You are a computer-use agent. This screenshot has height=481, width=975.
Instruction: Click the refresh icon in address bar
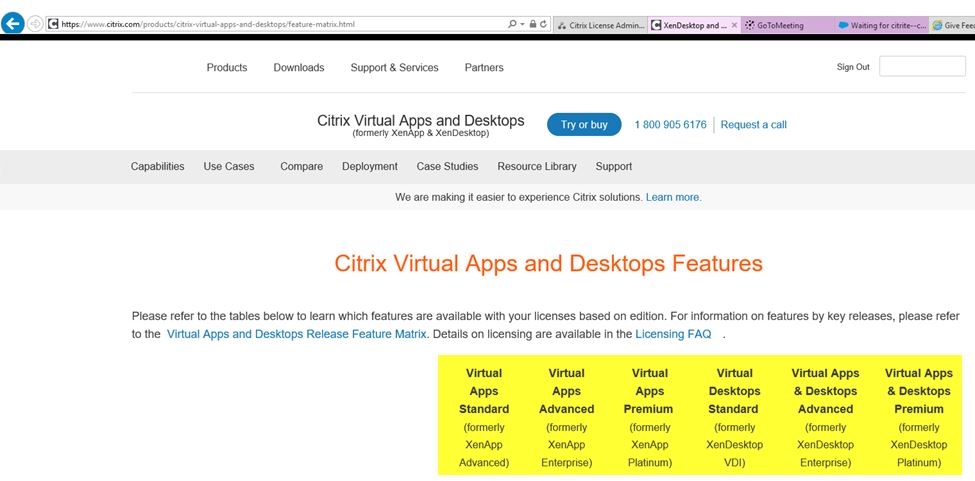pos(543,24)
